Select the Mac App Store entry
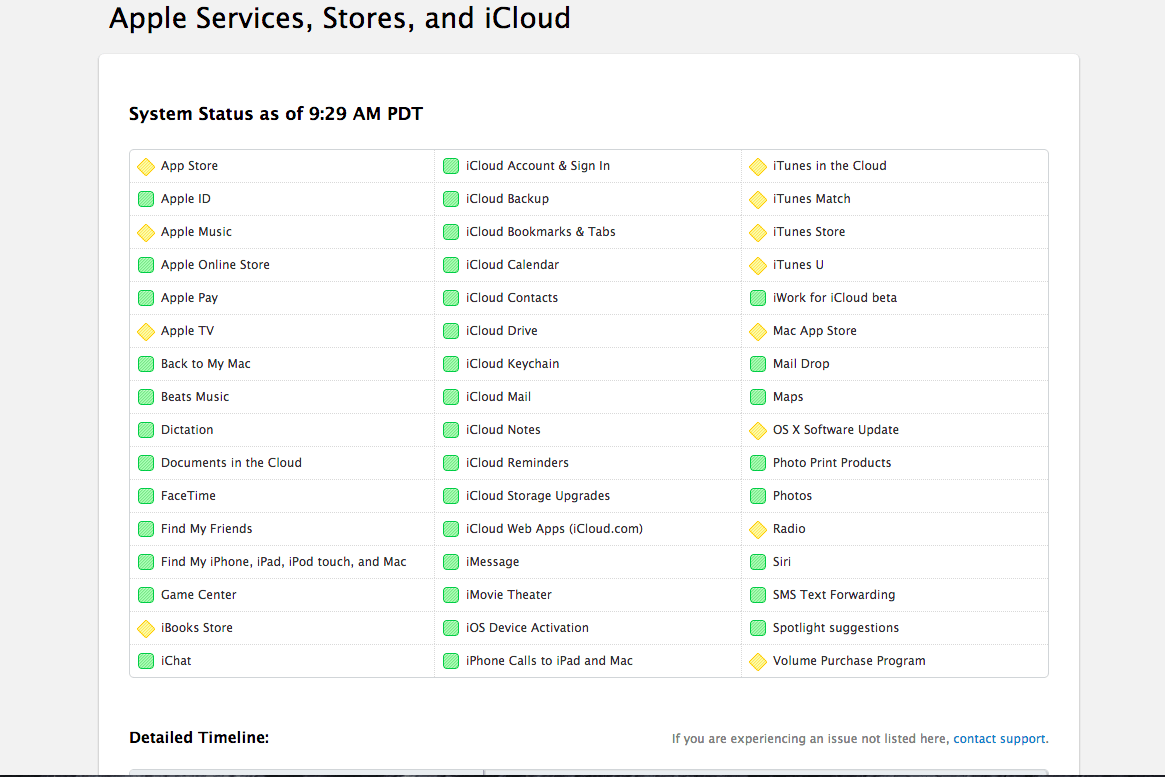 814,331
